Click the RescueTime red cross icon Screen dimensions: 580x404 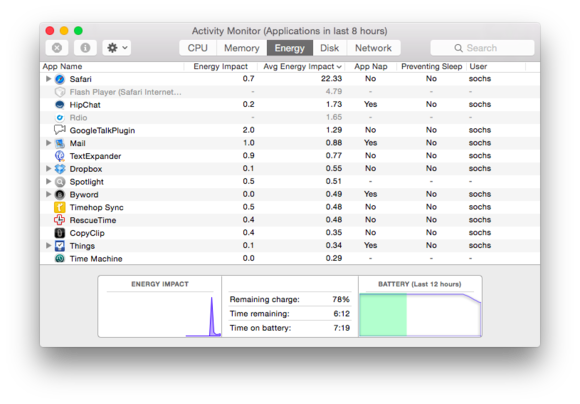tap(60, 220)
